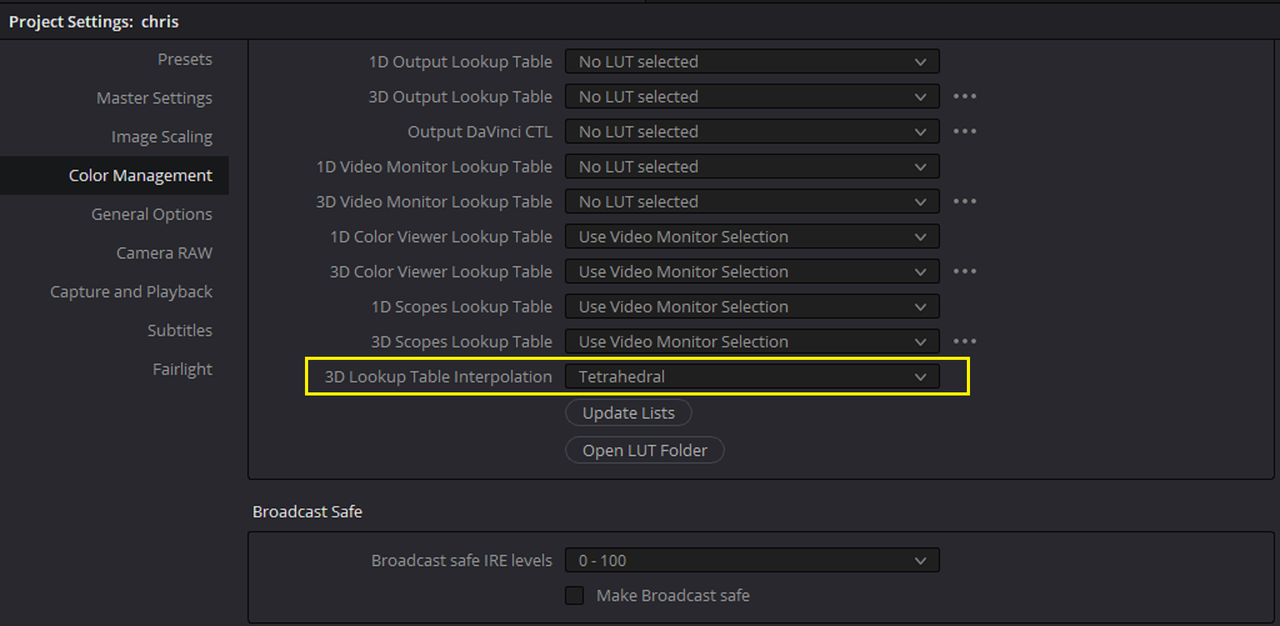This screenshot has height=626, width=1280.
Task: Expand 3D Lookup Table Interpolation dropdown
Action: [752, 377]
